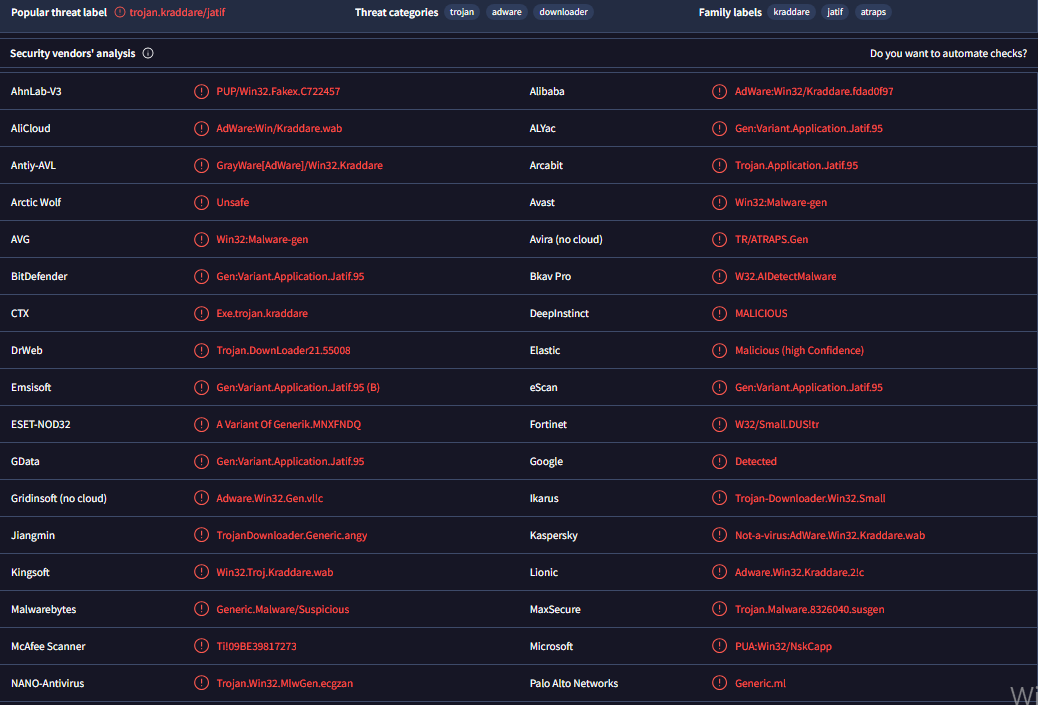Click Adware.Win32.Kraddare.2!c result
Viewport: 1038px width, 705px height.
coord(800,573)
